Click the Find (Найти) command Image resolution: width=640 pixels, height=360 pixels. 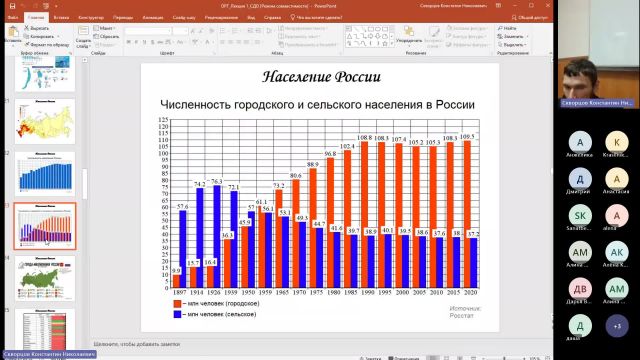[x=507, y=28]
